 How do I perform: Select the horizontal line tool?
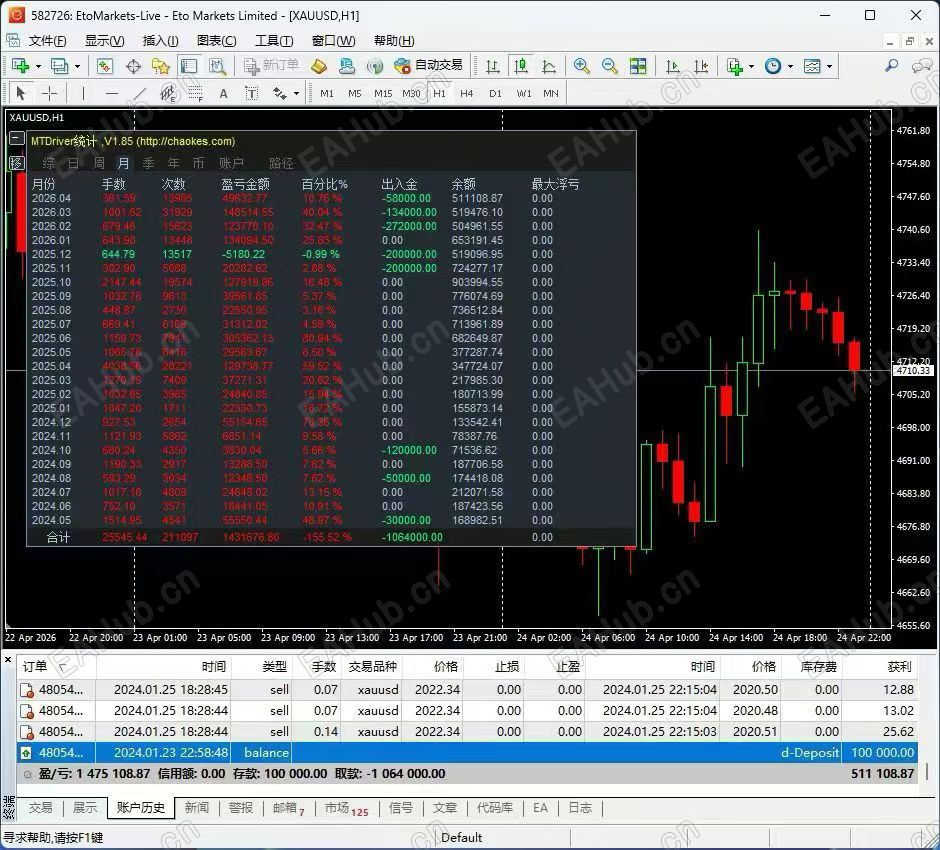pyautogui.click(x=112, y=93)
